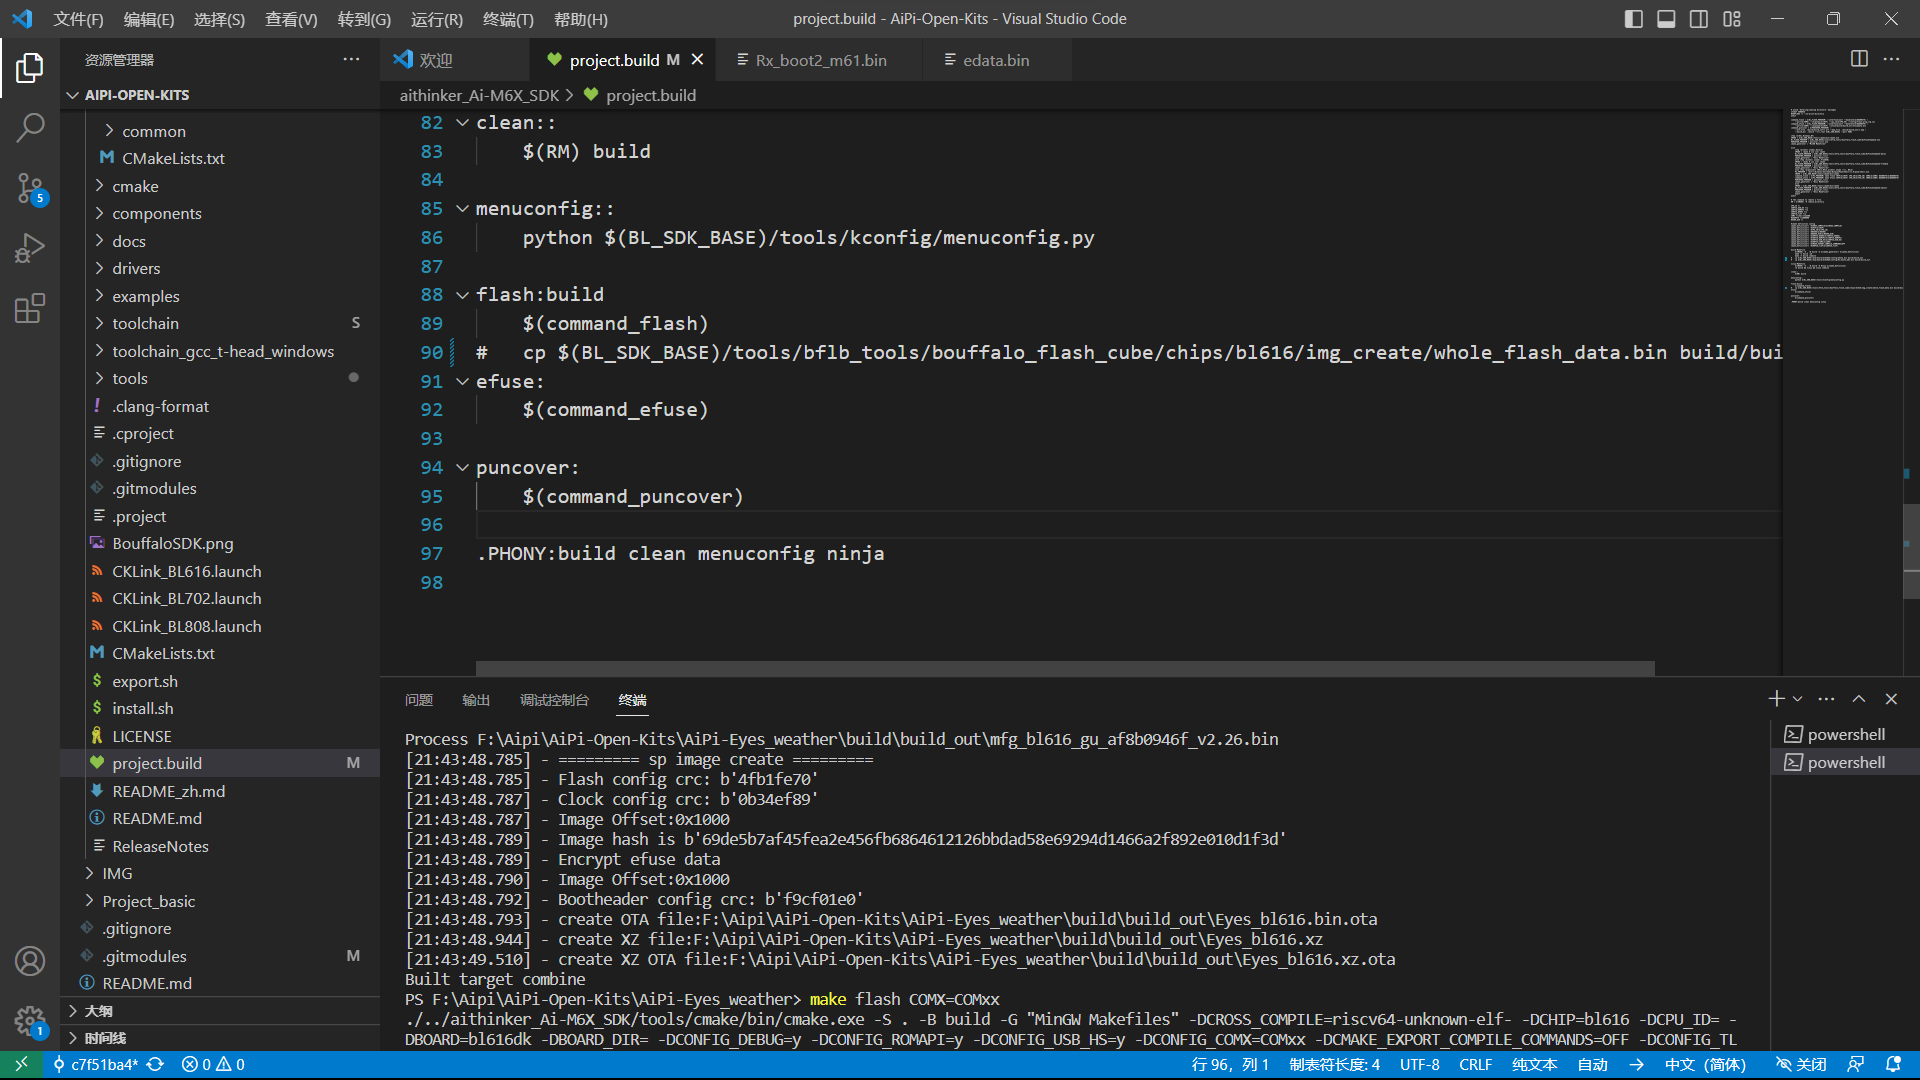Screen dimensions: 1920x1080
Task: Open the 编辑(E) menu
Action: pyautogui.click(x=149, y=19)
